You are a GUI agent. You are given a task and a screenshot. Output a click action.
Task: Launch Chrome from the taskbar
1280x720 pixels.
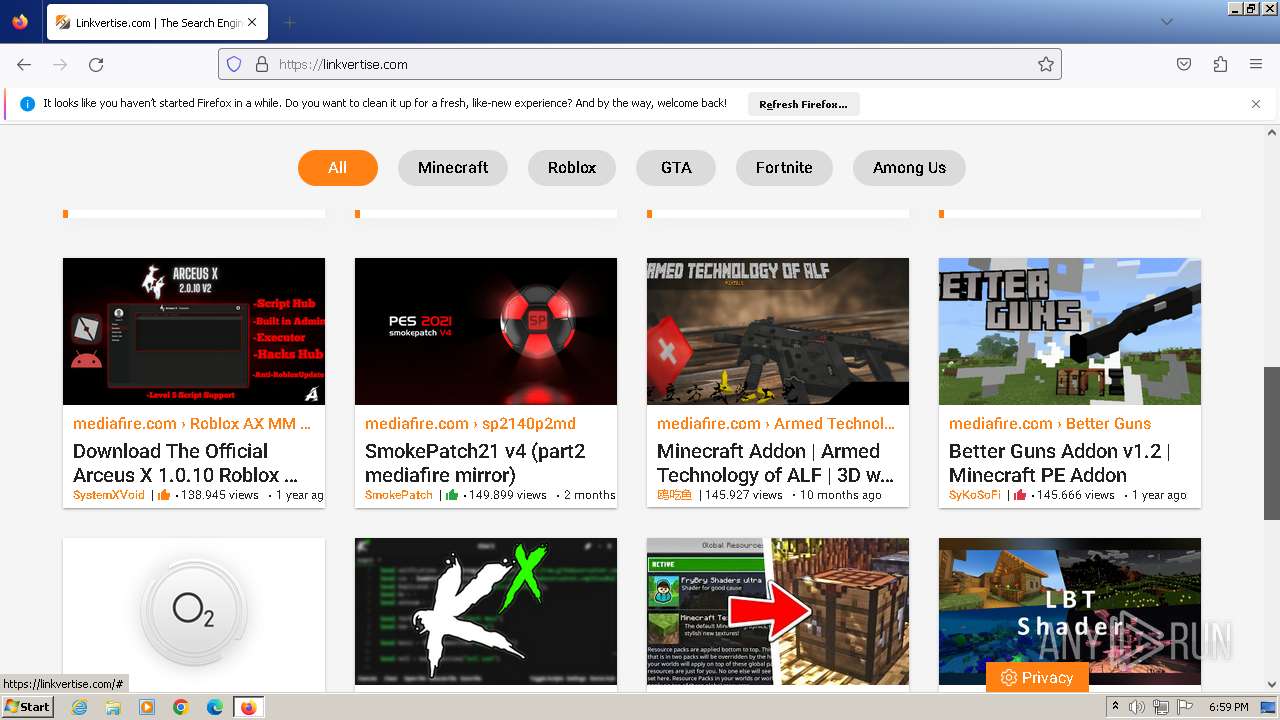pos(181,707)
